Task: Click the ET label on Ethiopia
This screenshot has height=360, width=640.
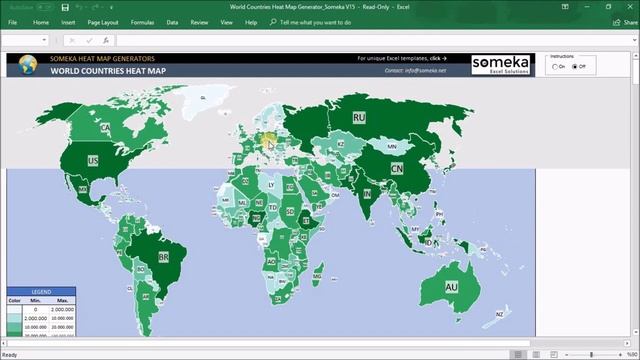Action: [x=306, y=221]
